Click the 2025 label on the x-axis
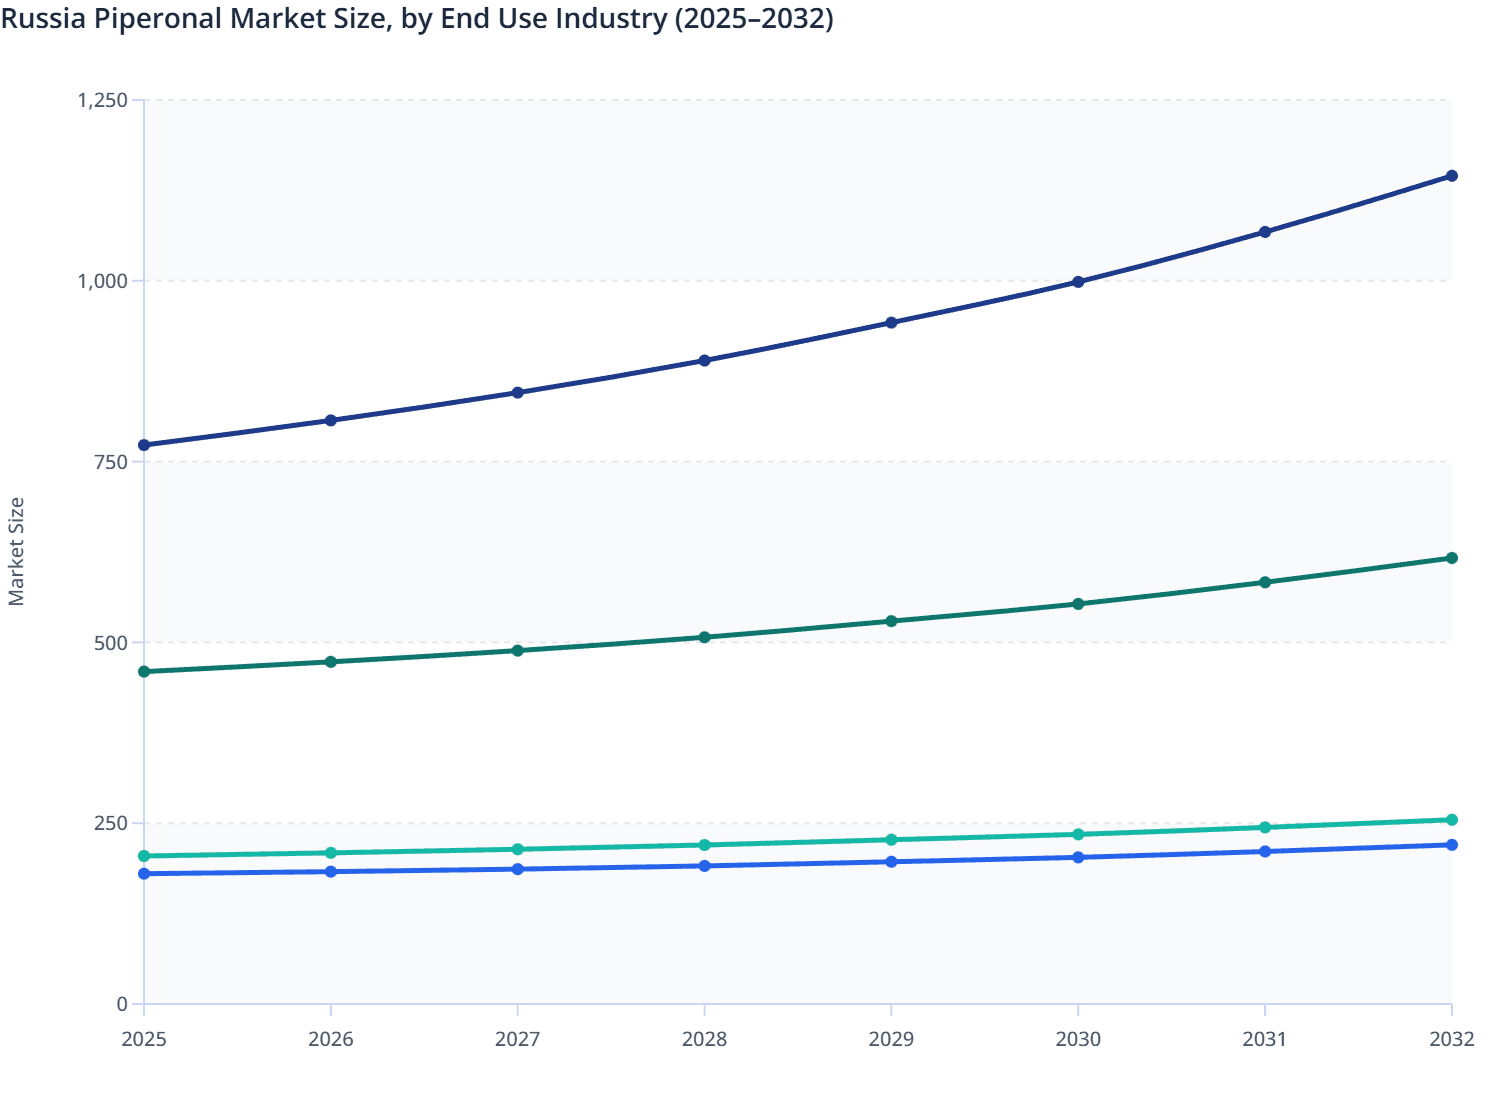The height and width of the screenshot is (1120, 1508). tap(144, 1040)
